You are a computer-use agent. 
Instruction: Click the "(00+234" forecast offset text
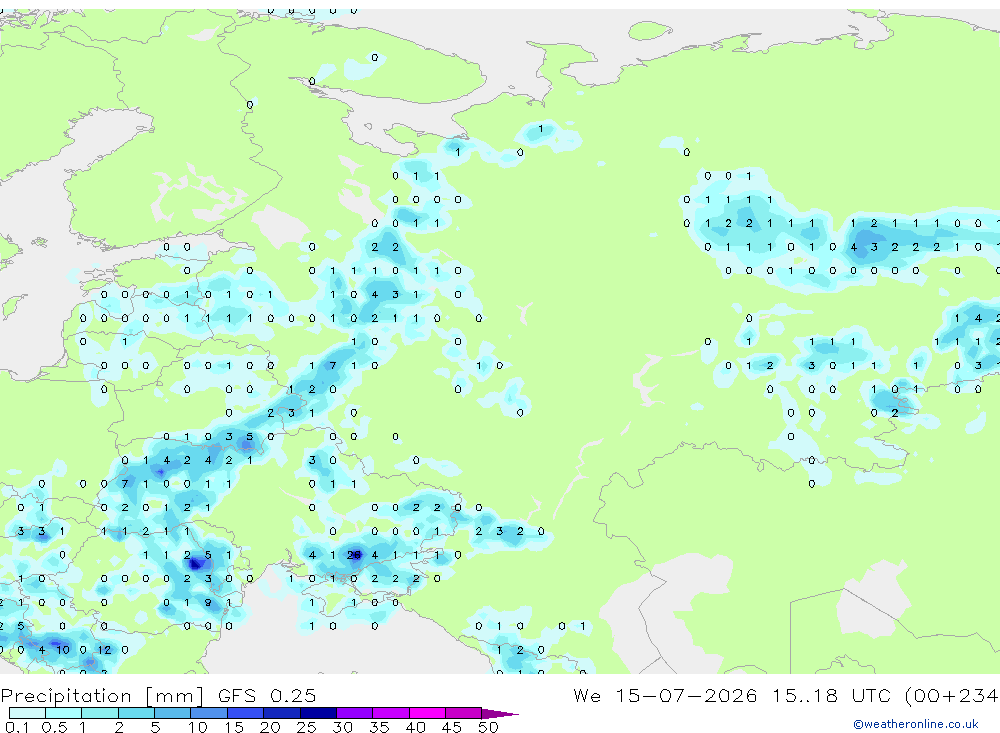pos(952,695)
